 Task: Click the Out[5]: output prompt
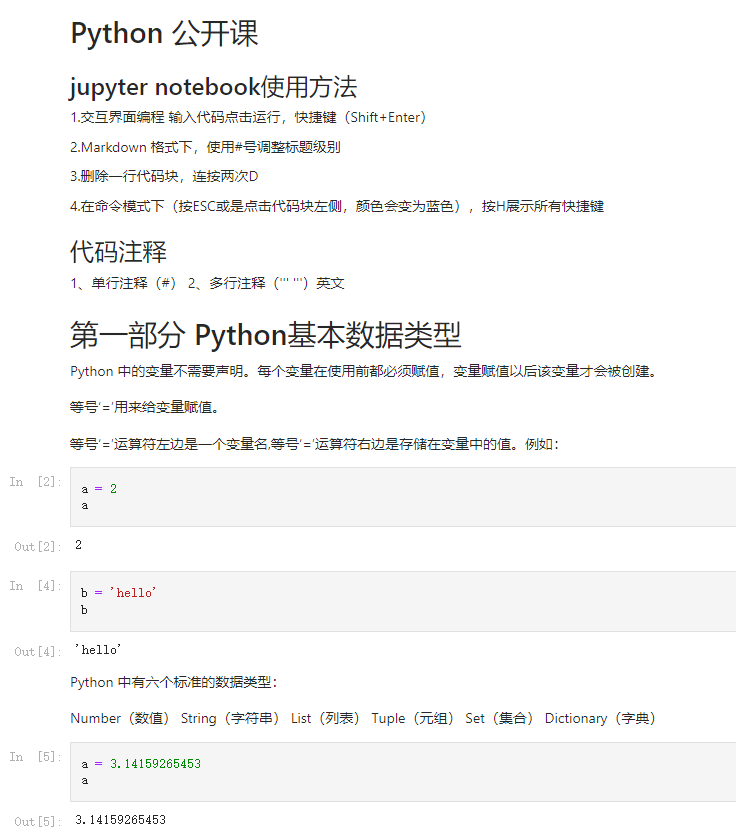click(37, 822)
